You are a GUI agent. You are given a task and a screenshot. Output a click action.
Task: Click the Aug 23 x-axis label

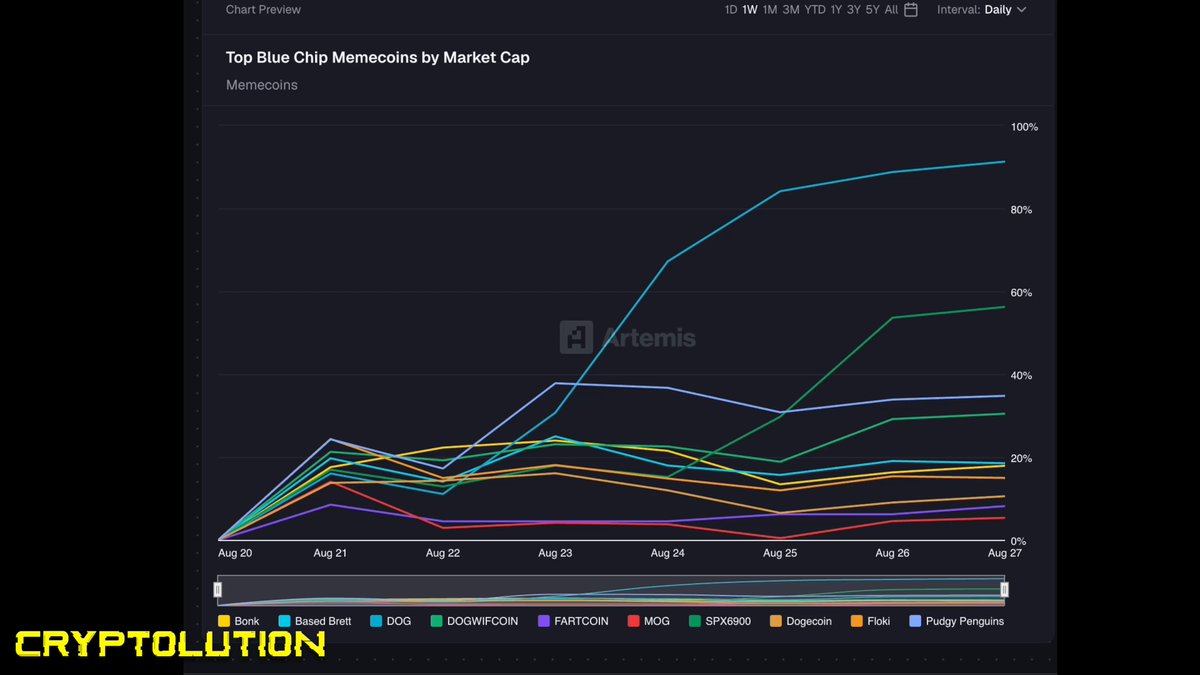pyautogui.click(x=555, y=552)
